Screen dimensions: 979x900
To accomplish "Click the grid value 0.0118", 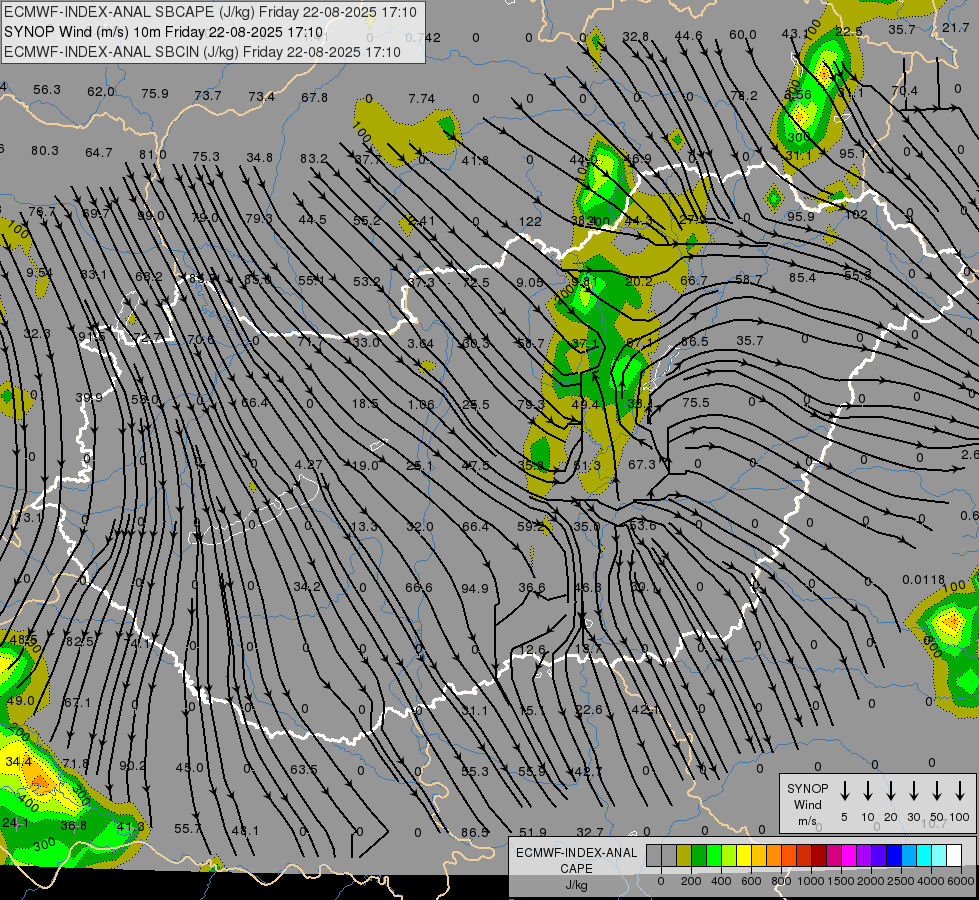I will (x=923, y=580).
